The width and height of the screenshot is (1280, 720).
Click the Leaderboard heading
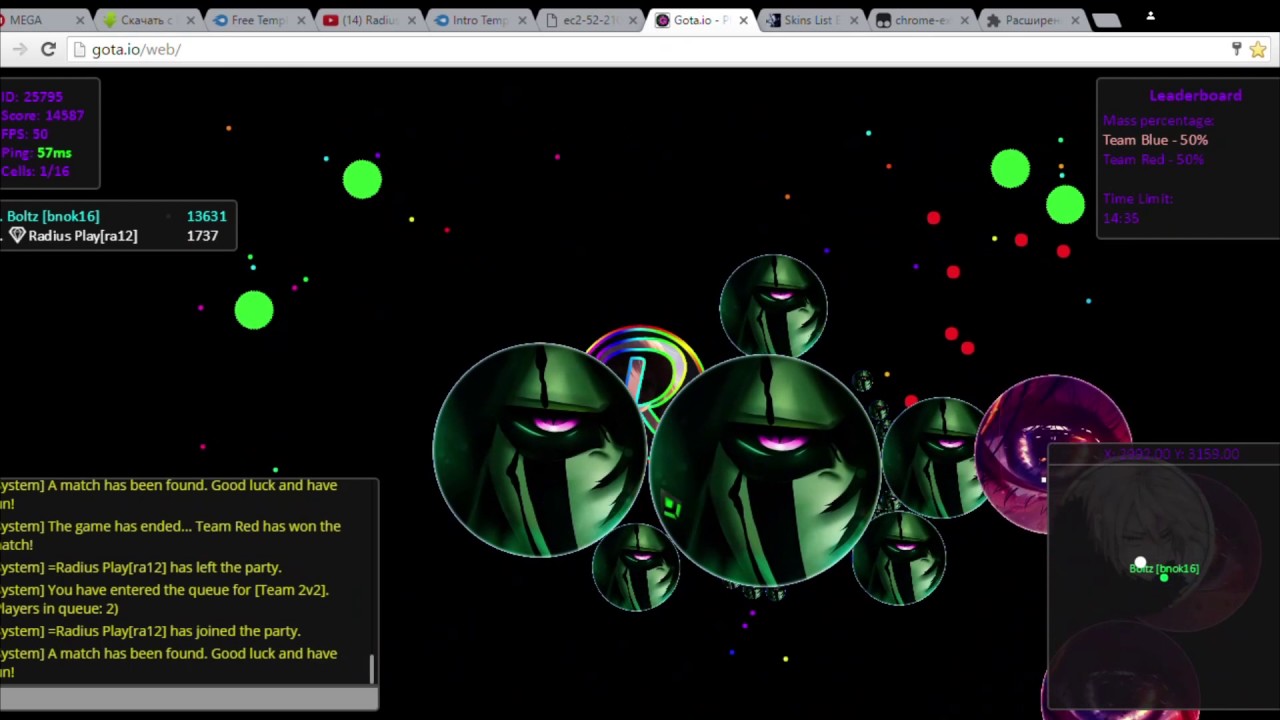coord(1195,95)
